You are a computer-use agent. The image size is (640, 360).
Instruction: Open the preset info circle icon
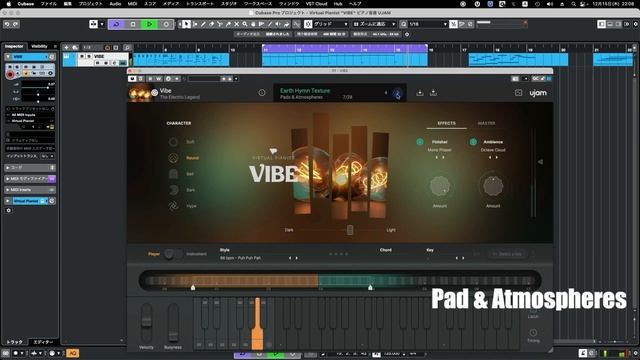click(262, 93)
